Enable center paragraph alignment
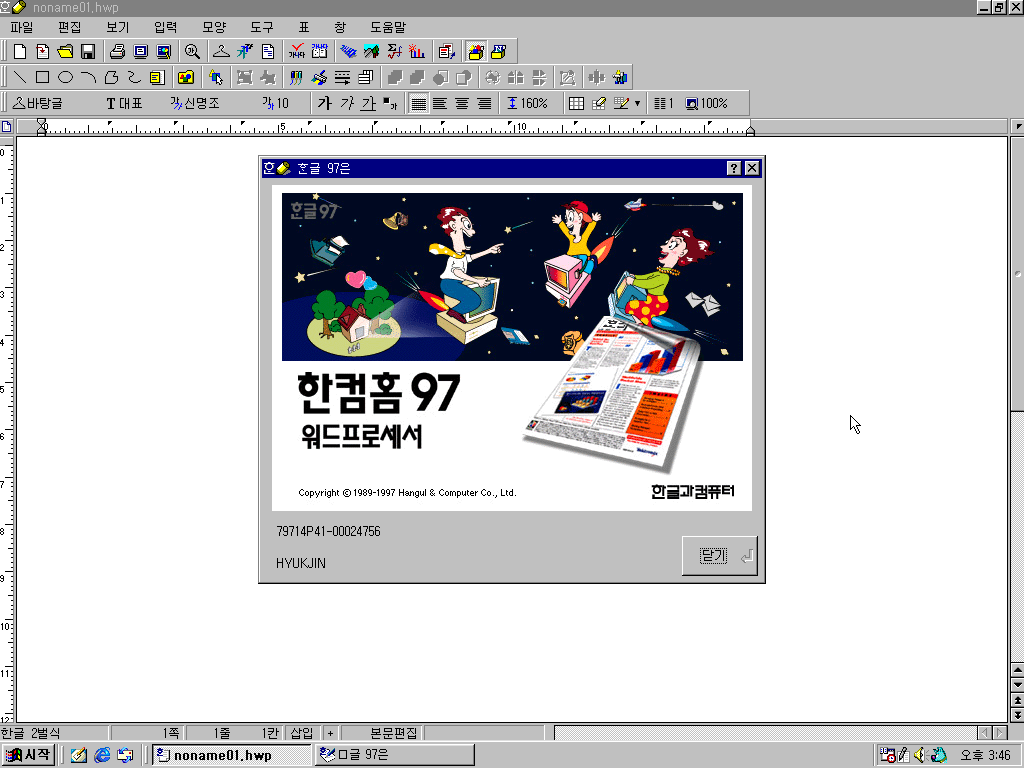The height and width of the screenshot is (768, 1024). (462, 103)
